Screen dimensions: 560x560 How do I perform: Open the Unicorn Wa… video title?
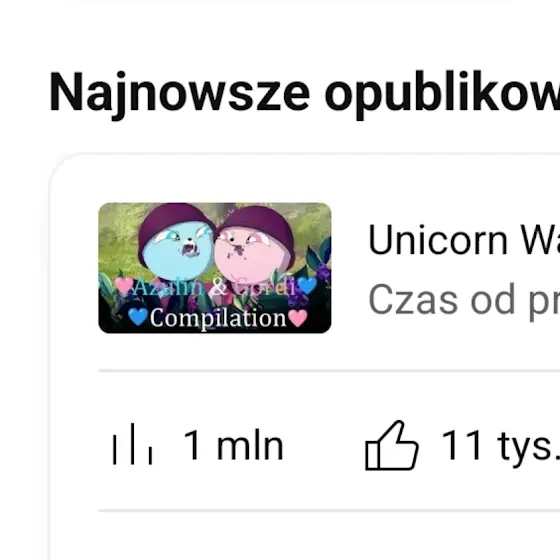[x=464, y=240]
